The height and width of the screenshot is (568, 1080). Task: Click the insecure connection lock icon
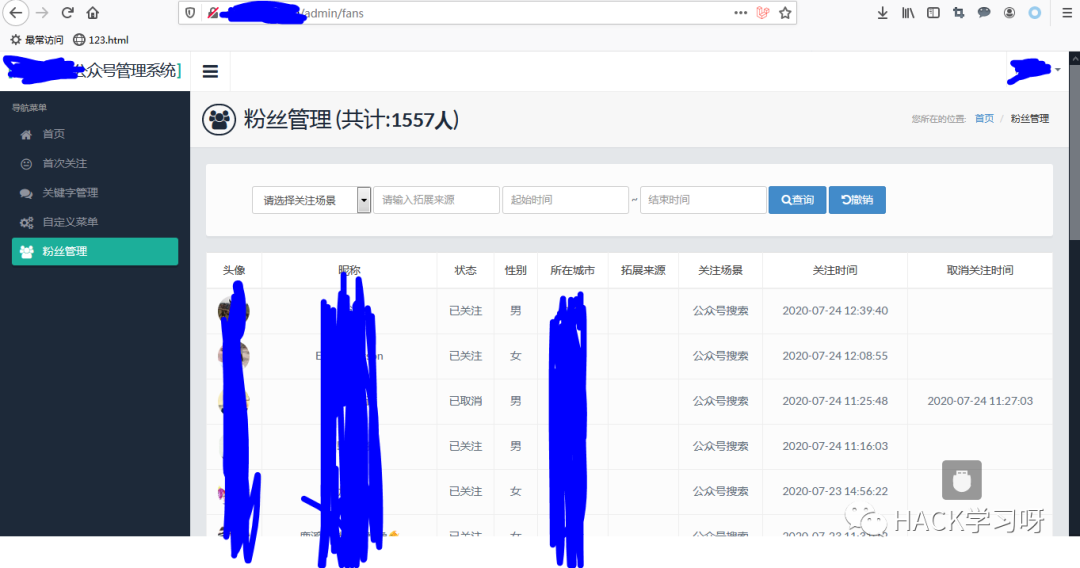(213, 12)
